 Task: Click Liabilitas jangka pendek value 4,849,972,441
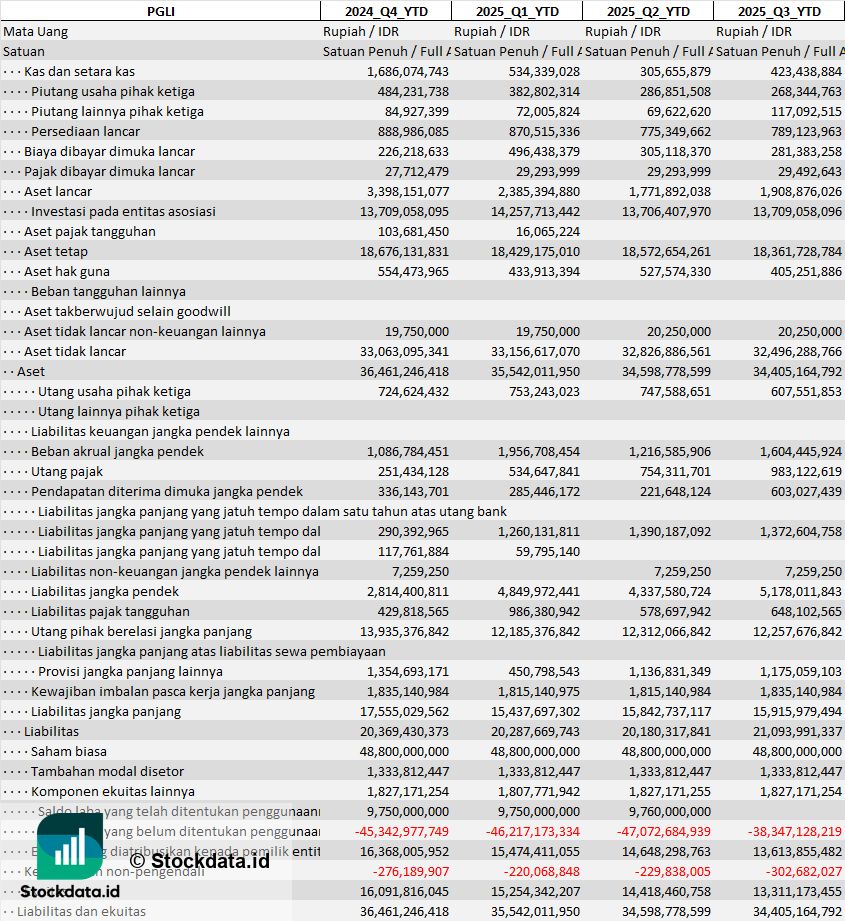coord(538,590)
